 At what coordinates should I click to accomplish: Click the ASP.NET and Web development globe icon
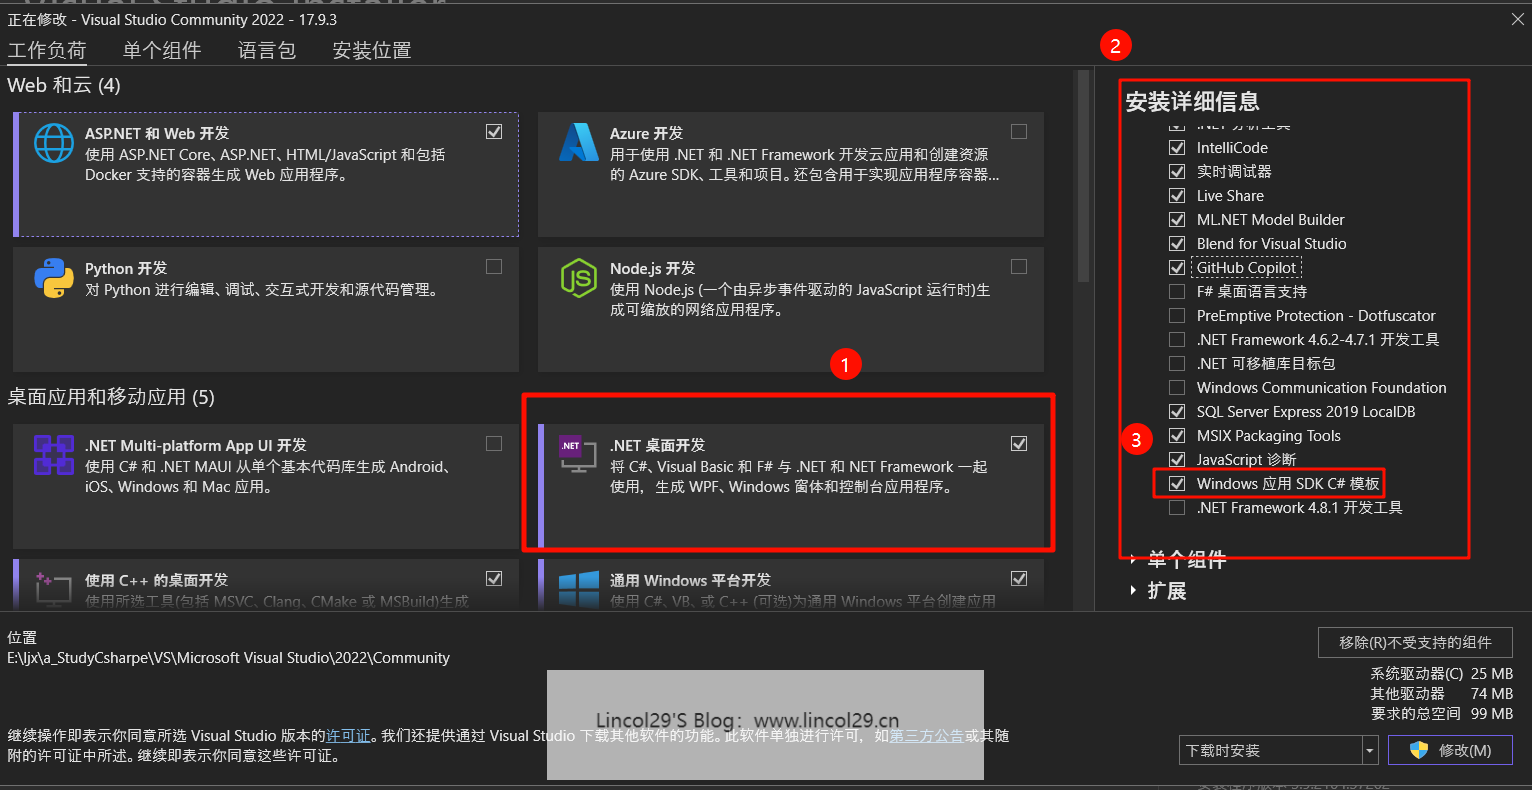pyautogui.click(x=54, y=143)
